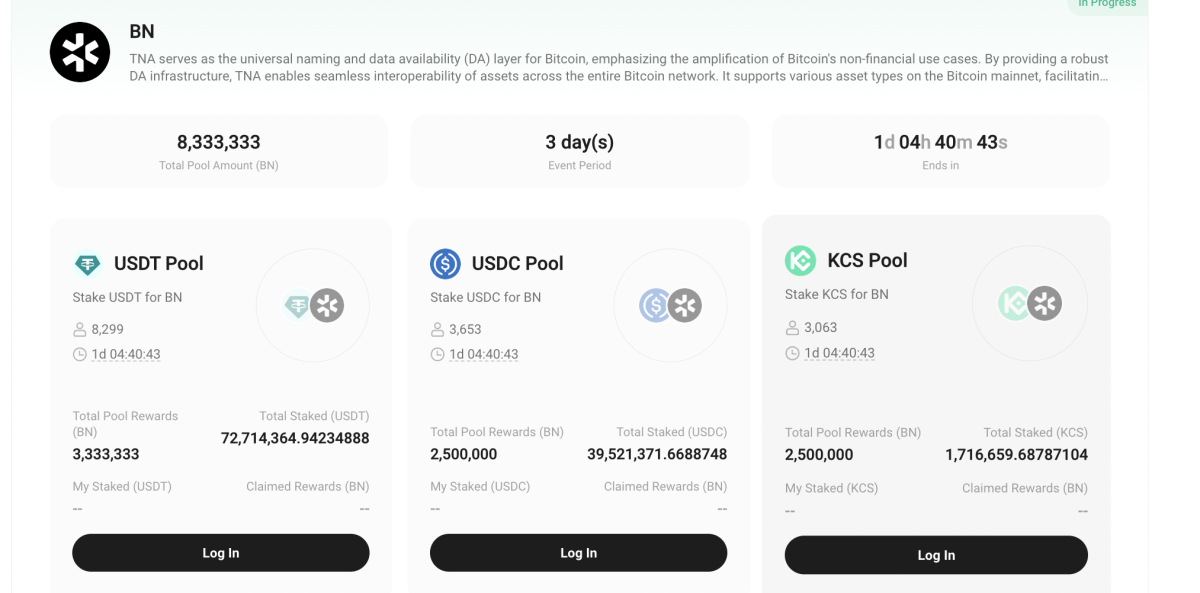Click Log In under the KCS Pool

point(935,554)
